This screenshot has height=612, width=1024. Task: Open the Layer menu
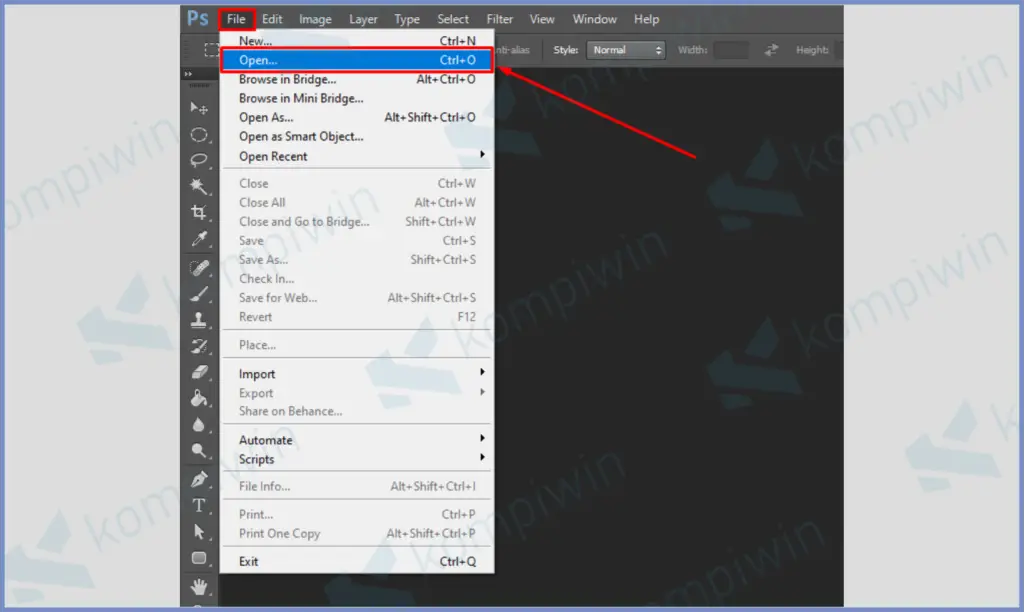click(363, 19)
